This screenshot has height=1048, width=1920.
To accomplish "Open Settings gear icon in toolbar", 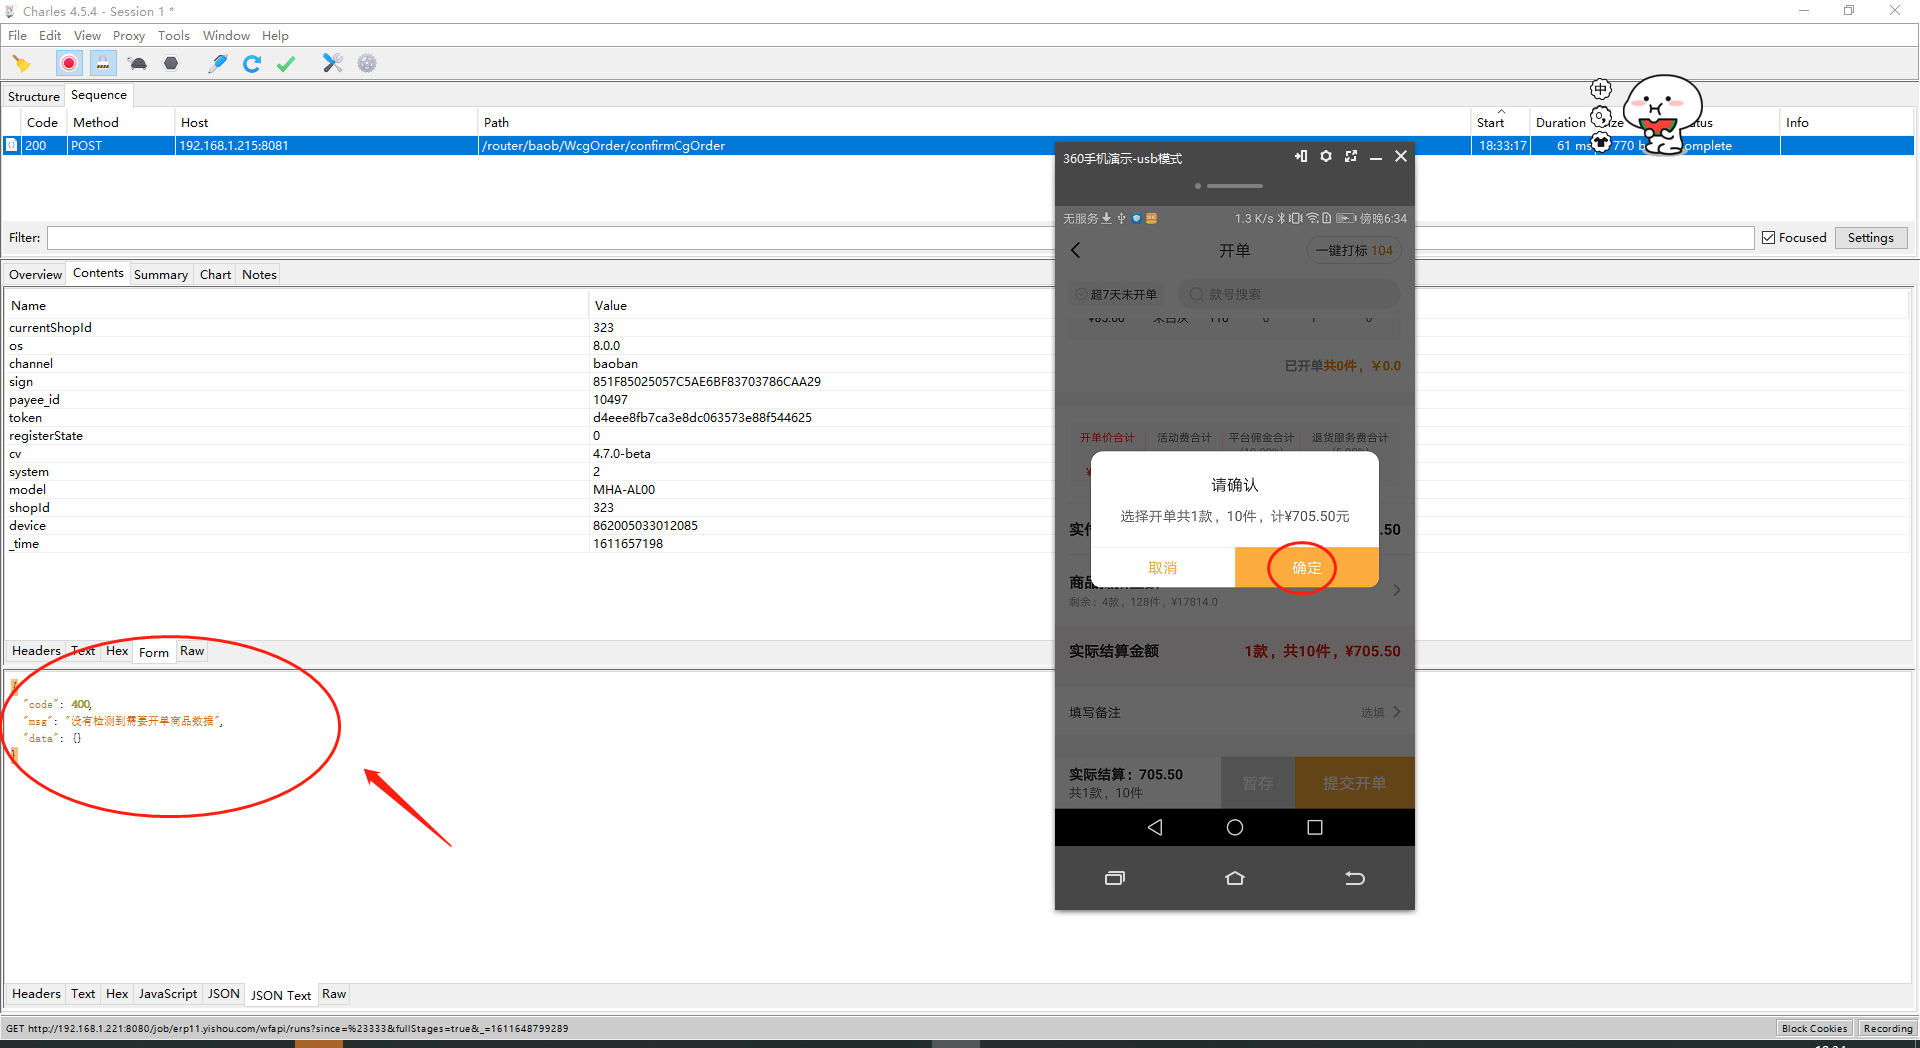I will tap(367, 64).
